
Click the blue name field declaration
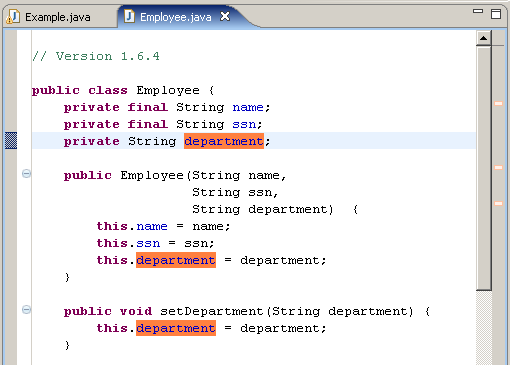pyautogui.click(x=248, y=107)
